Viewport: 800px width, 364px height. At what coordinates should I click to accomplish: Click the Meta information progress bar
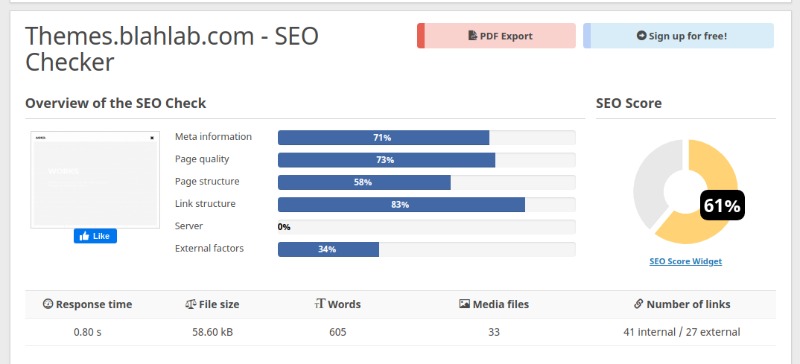coord(427,137)
